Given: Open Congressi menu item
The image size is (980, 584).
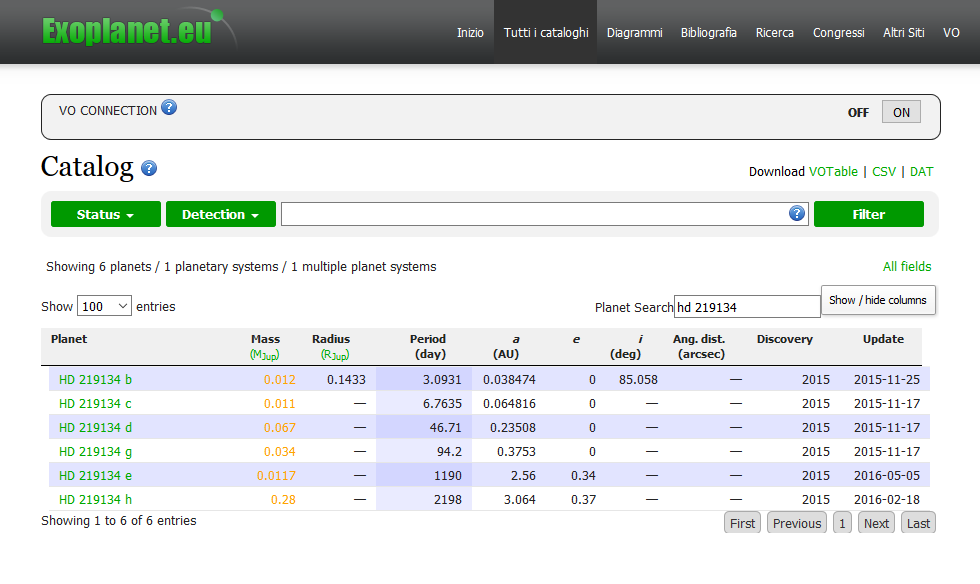Looking at the screenshot, I should point(838,33).
